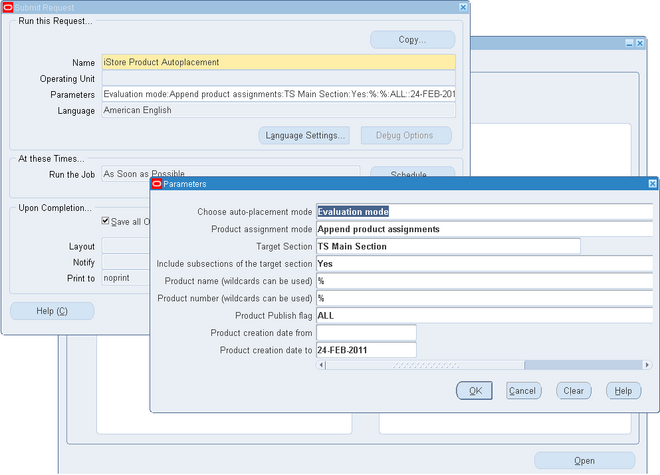Click the Product number wildcard field
Screen dimensions: 660x475
tap(484, 298)
